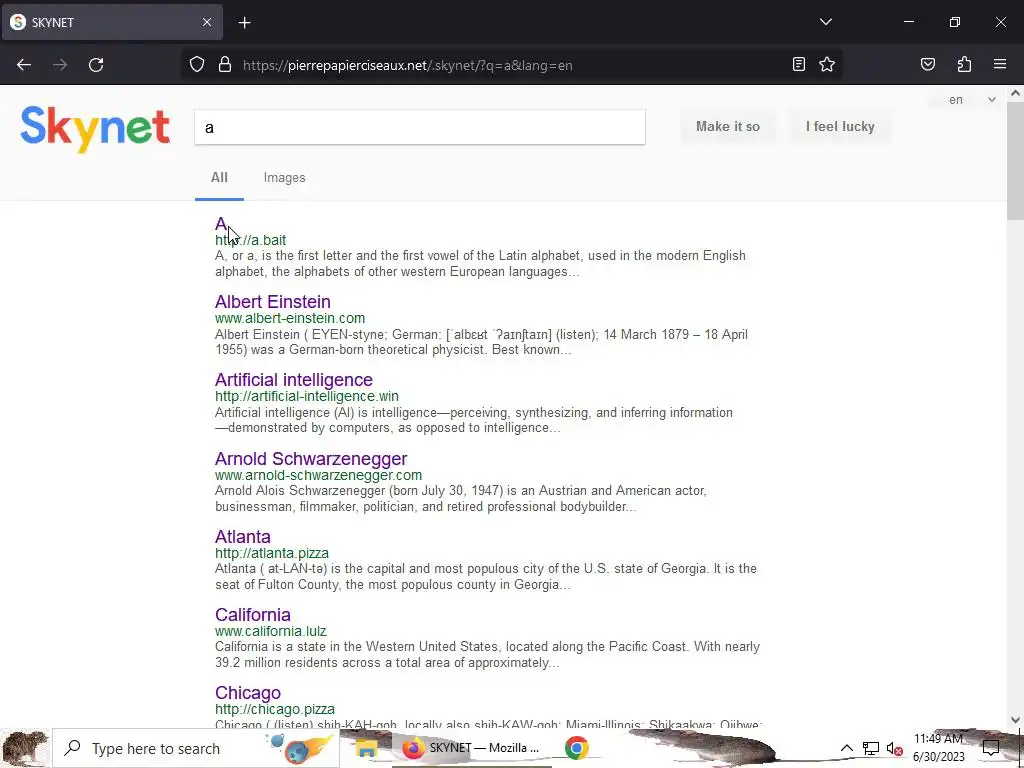Viewport: 1024px width, 768px height.
Task: Click Albert Einstein description snippet
Action: (481, 342)
